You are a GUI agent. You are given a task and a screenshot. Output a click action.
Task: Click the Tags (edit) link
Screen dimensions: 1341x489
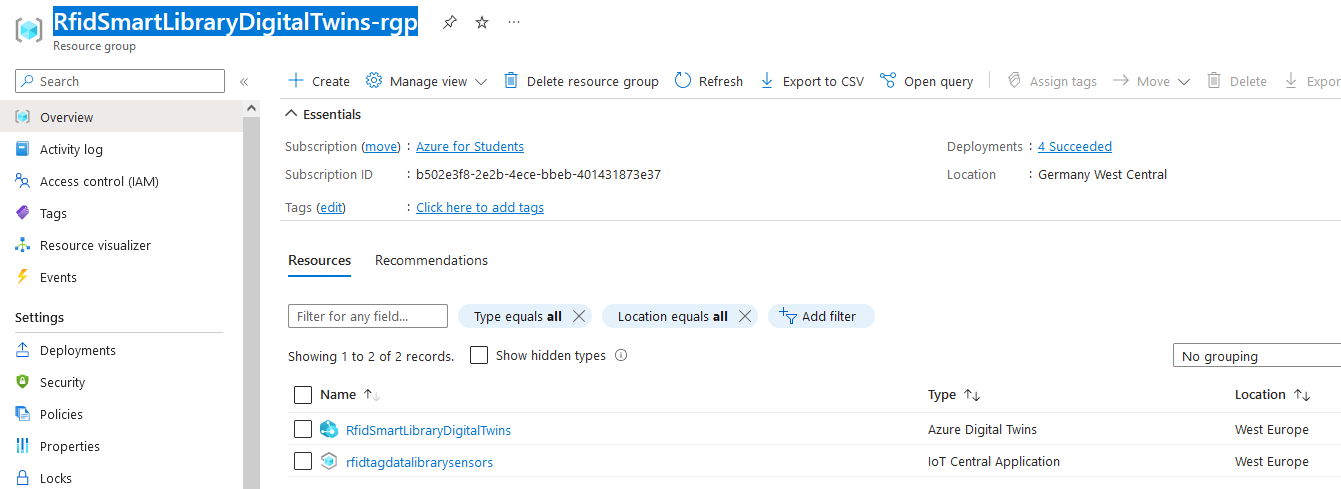coord(331,207)
